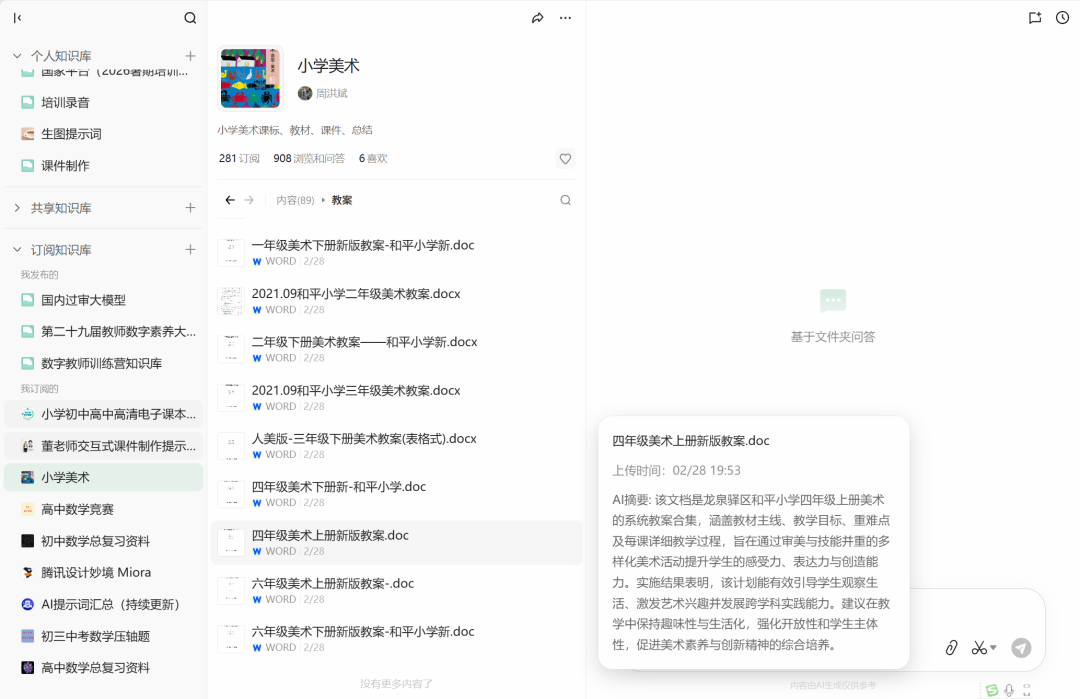Open 国内过审大模型 knowledge base
The height and width of the screenshot is (699, 1080).
click(103, 300)
